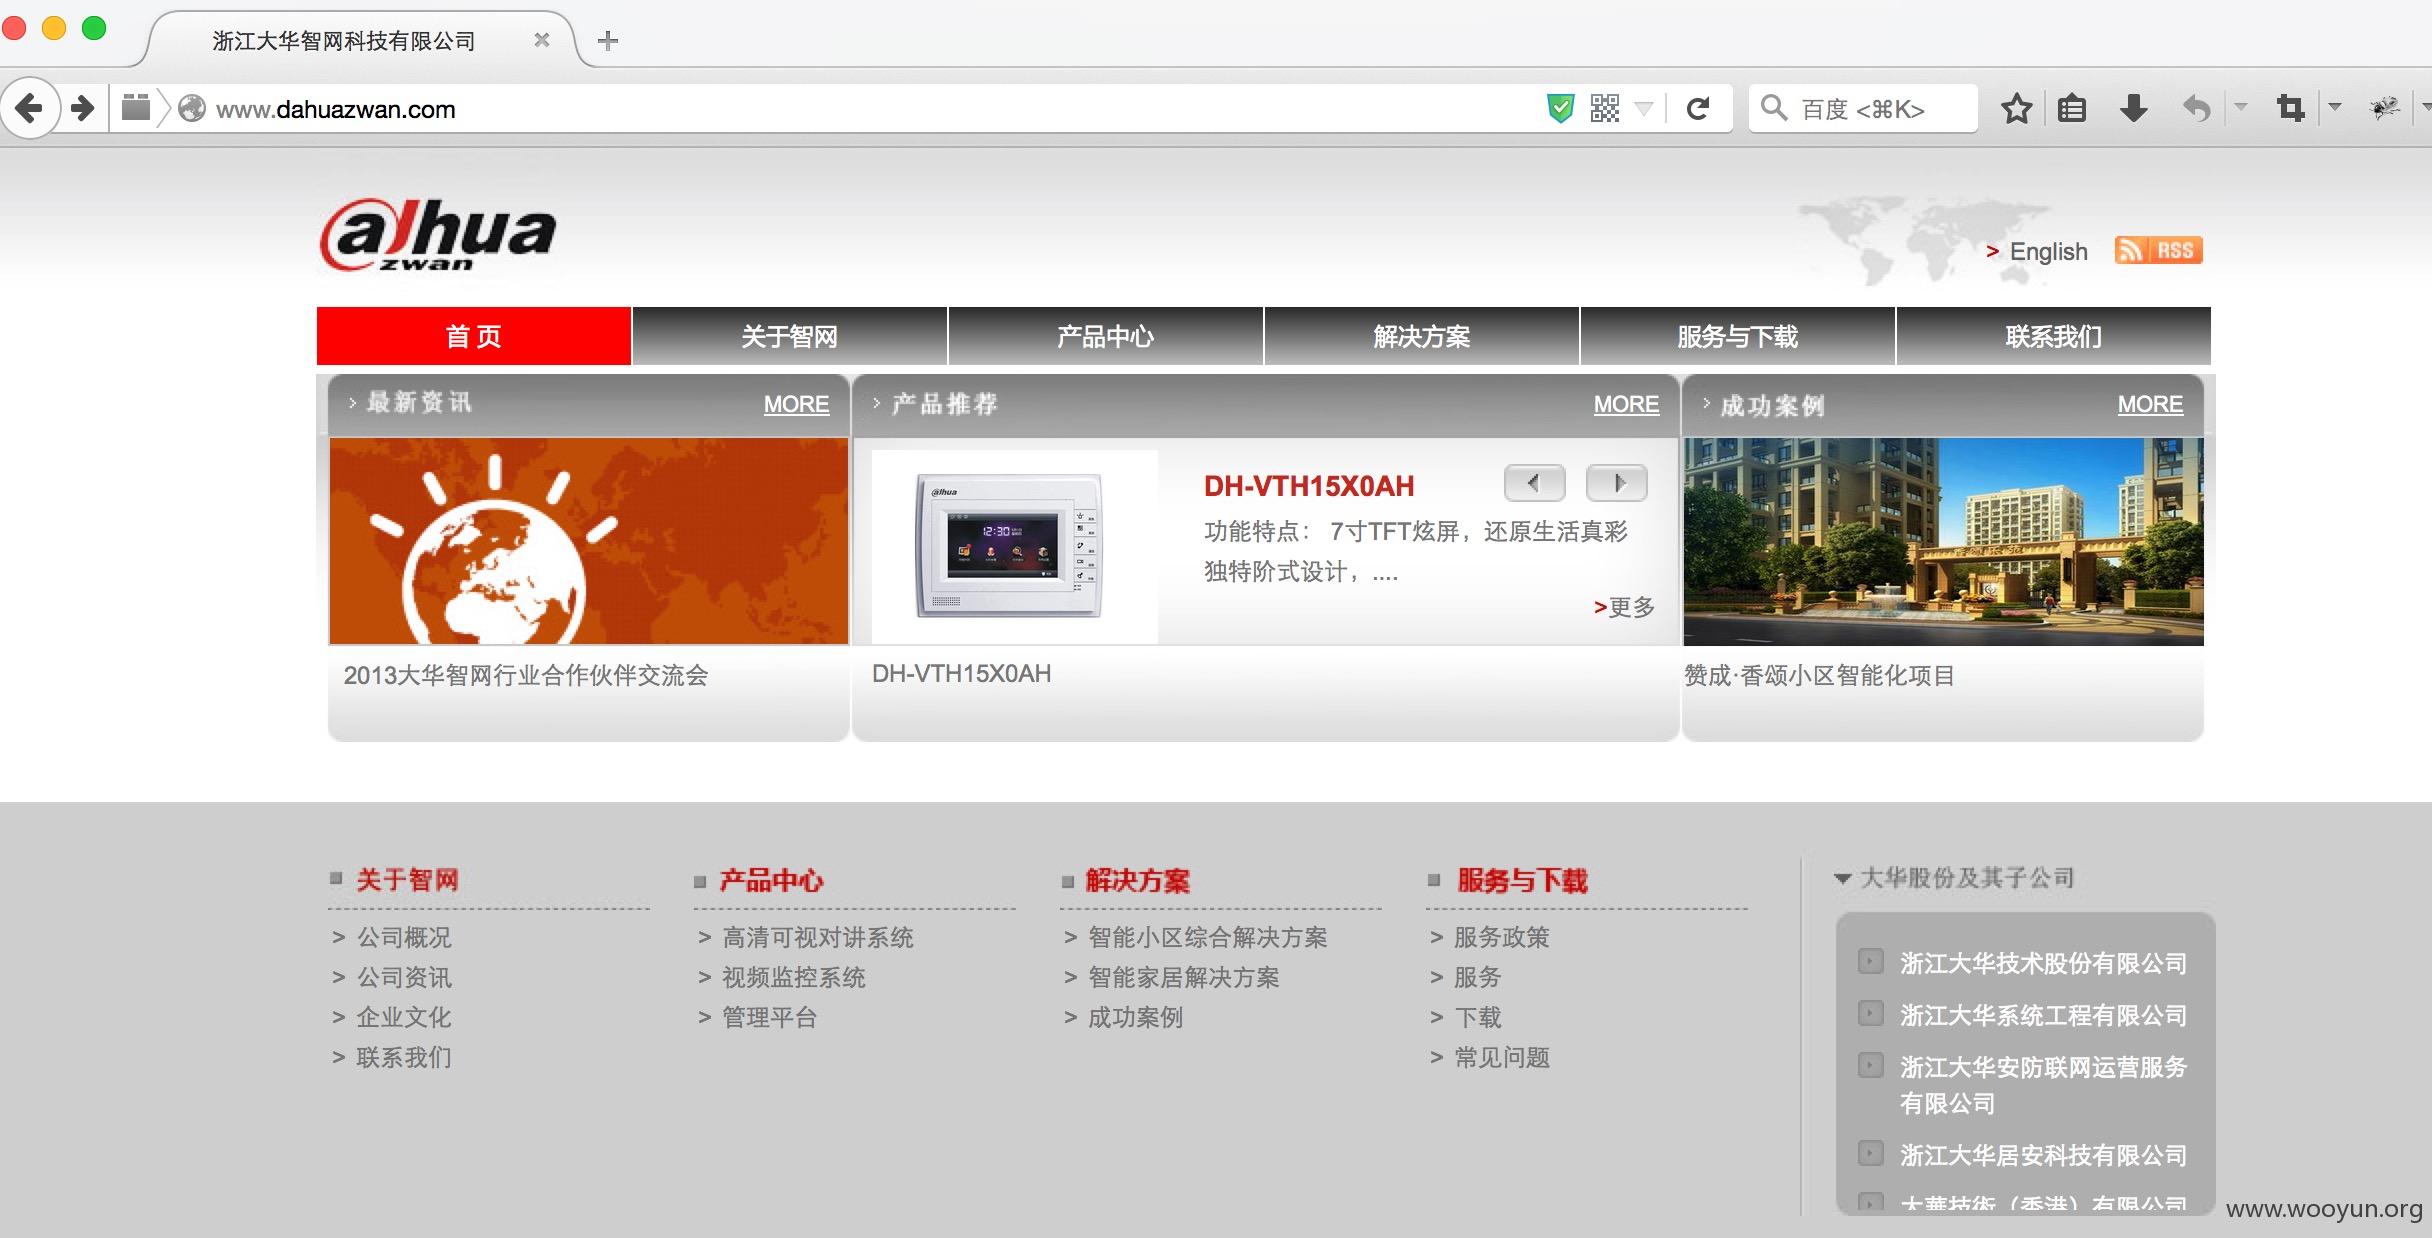2432x1238 pixels.
Task: Click MORE in the 最新资讯 panel
Action: tap(796, 404)
